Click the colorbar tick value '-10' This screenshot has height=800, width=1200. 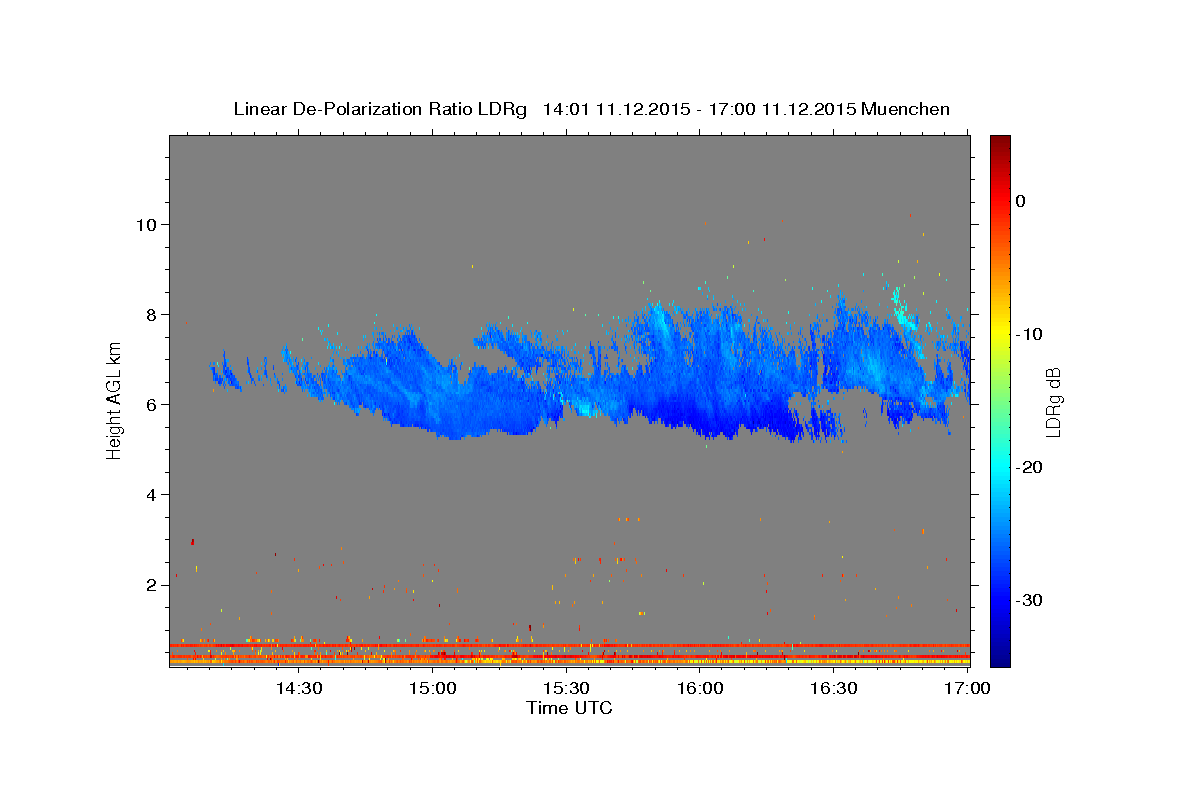(x=1027, y=334)
